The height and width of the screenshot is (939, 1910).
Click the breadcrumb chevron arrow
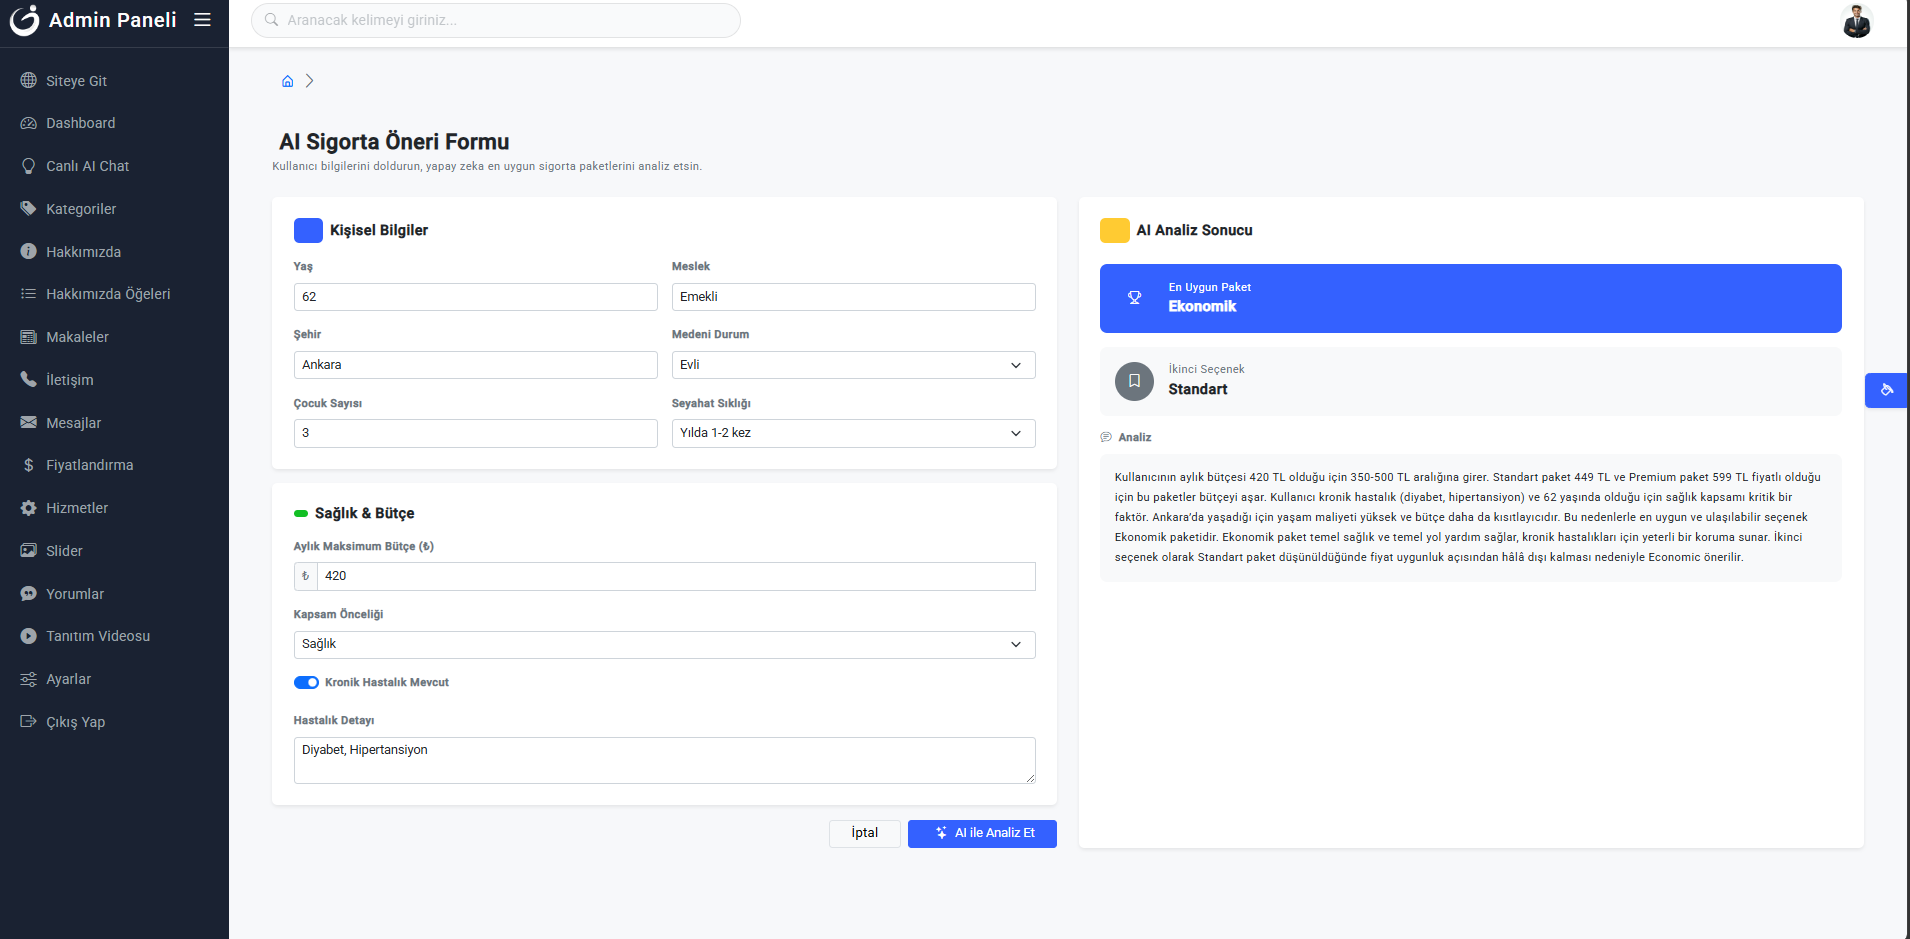pos(310,81)
